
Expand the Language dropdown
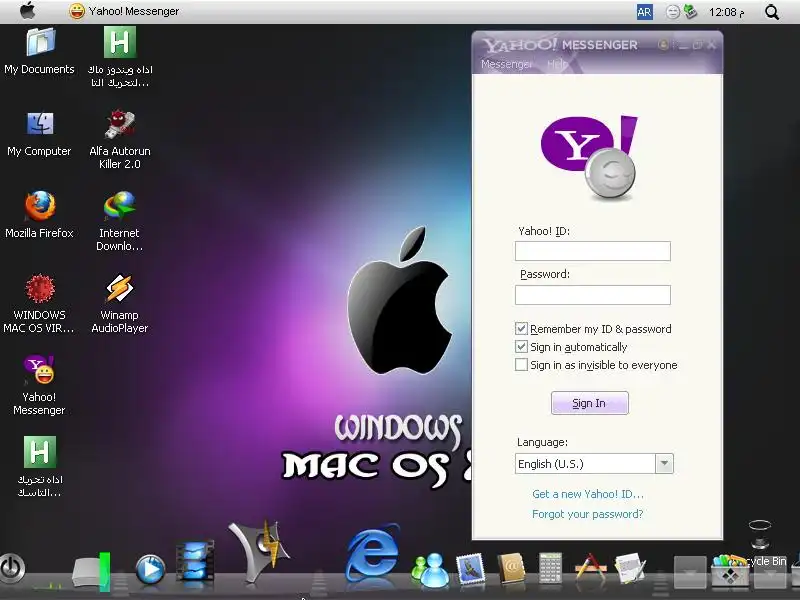pyautogui.click(x=664, y=464)
